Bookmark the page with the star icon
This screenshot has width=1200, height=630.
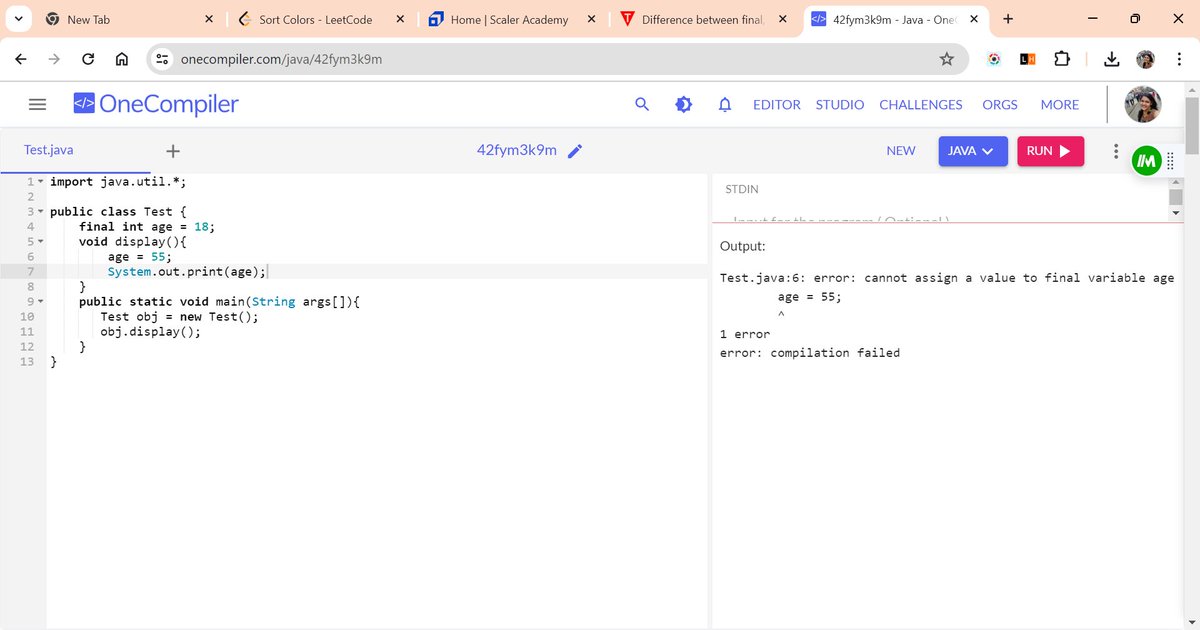[946, 59]
